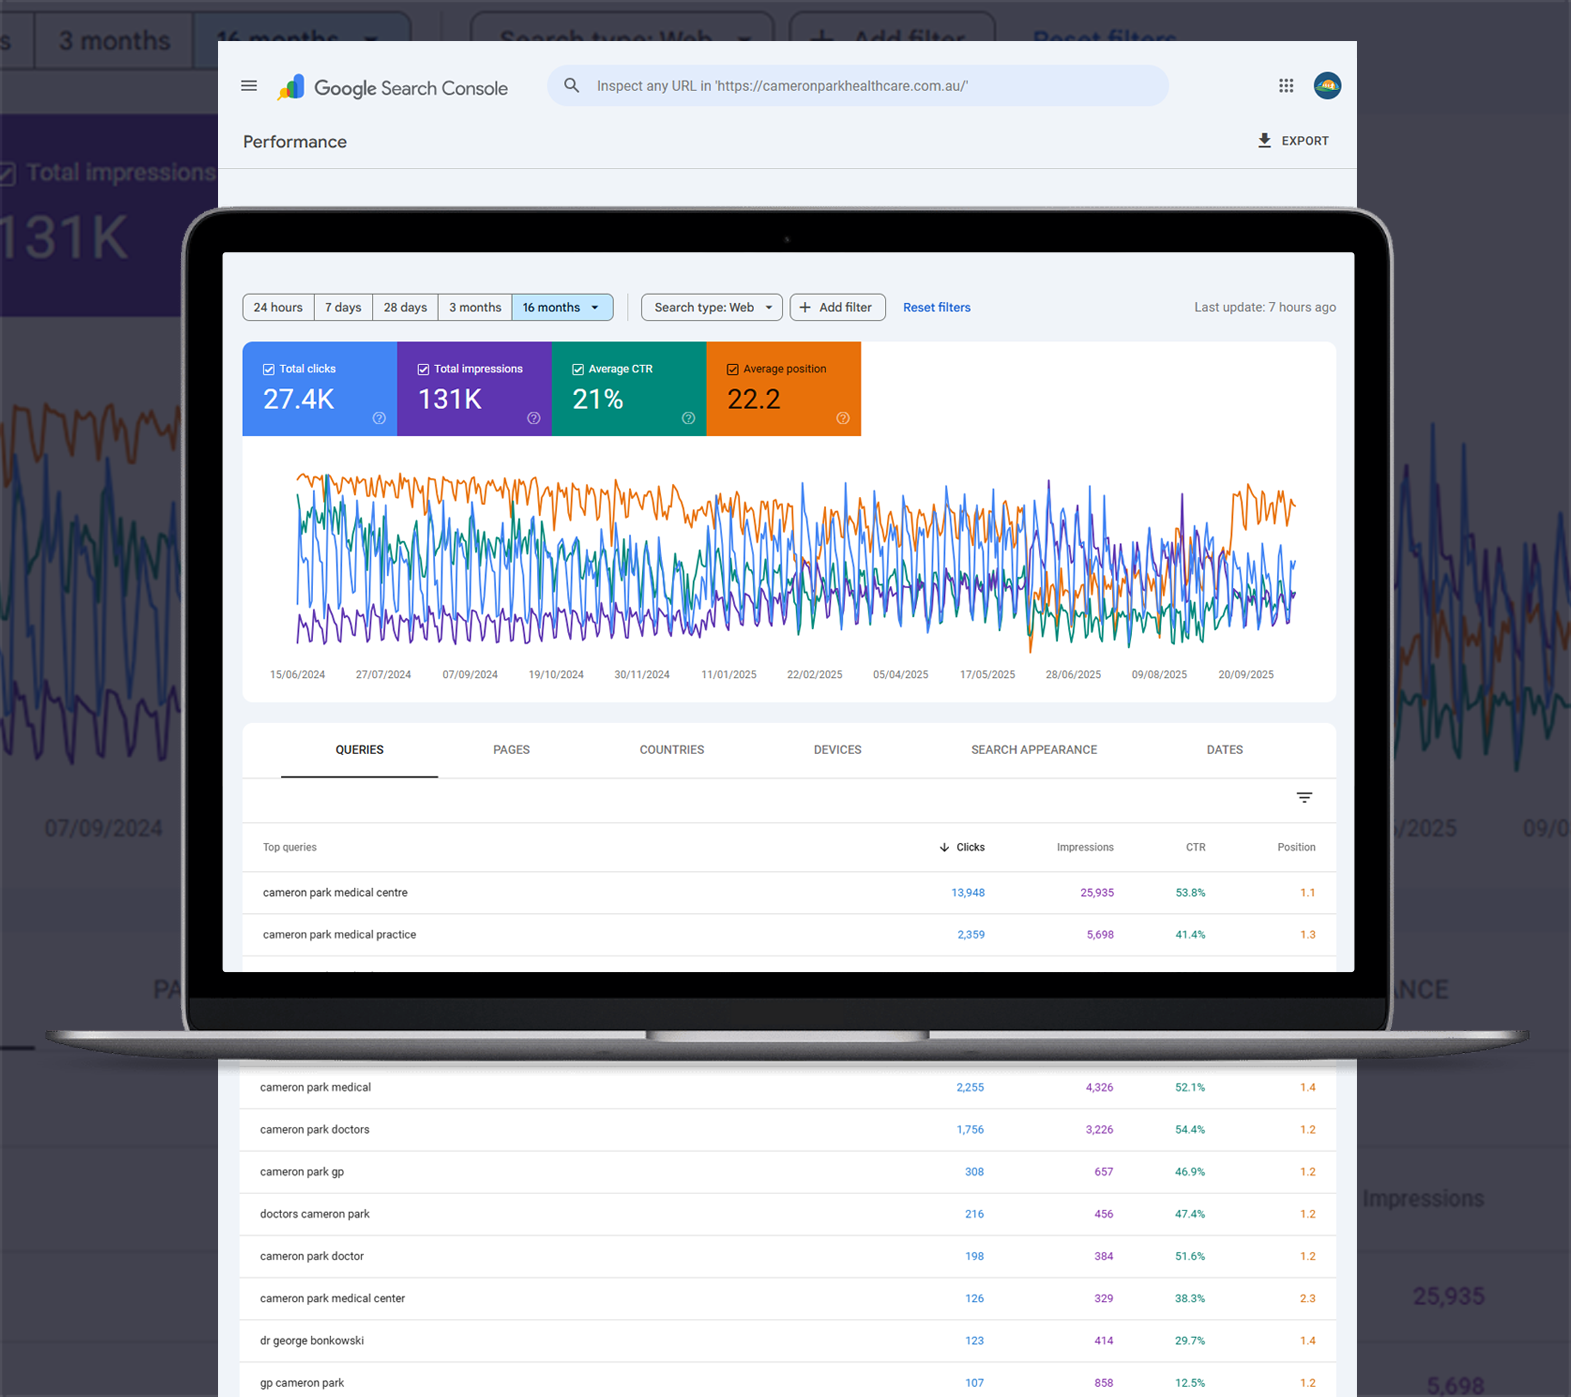Viewport: 1571px width, 1397px height.
Task: Select query gp cameron park
Action: pyautogui.click(x=301, y=1383)
